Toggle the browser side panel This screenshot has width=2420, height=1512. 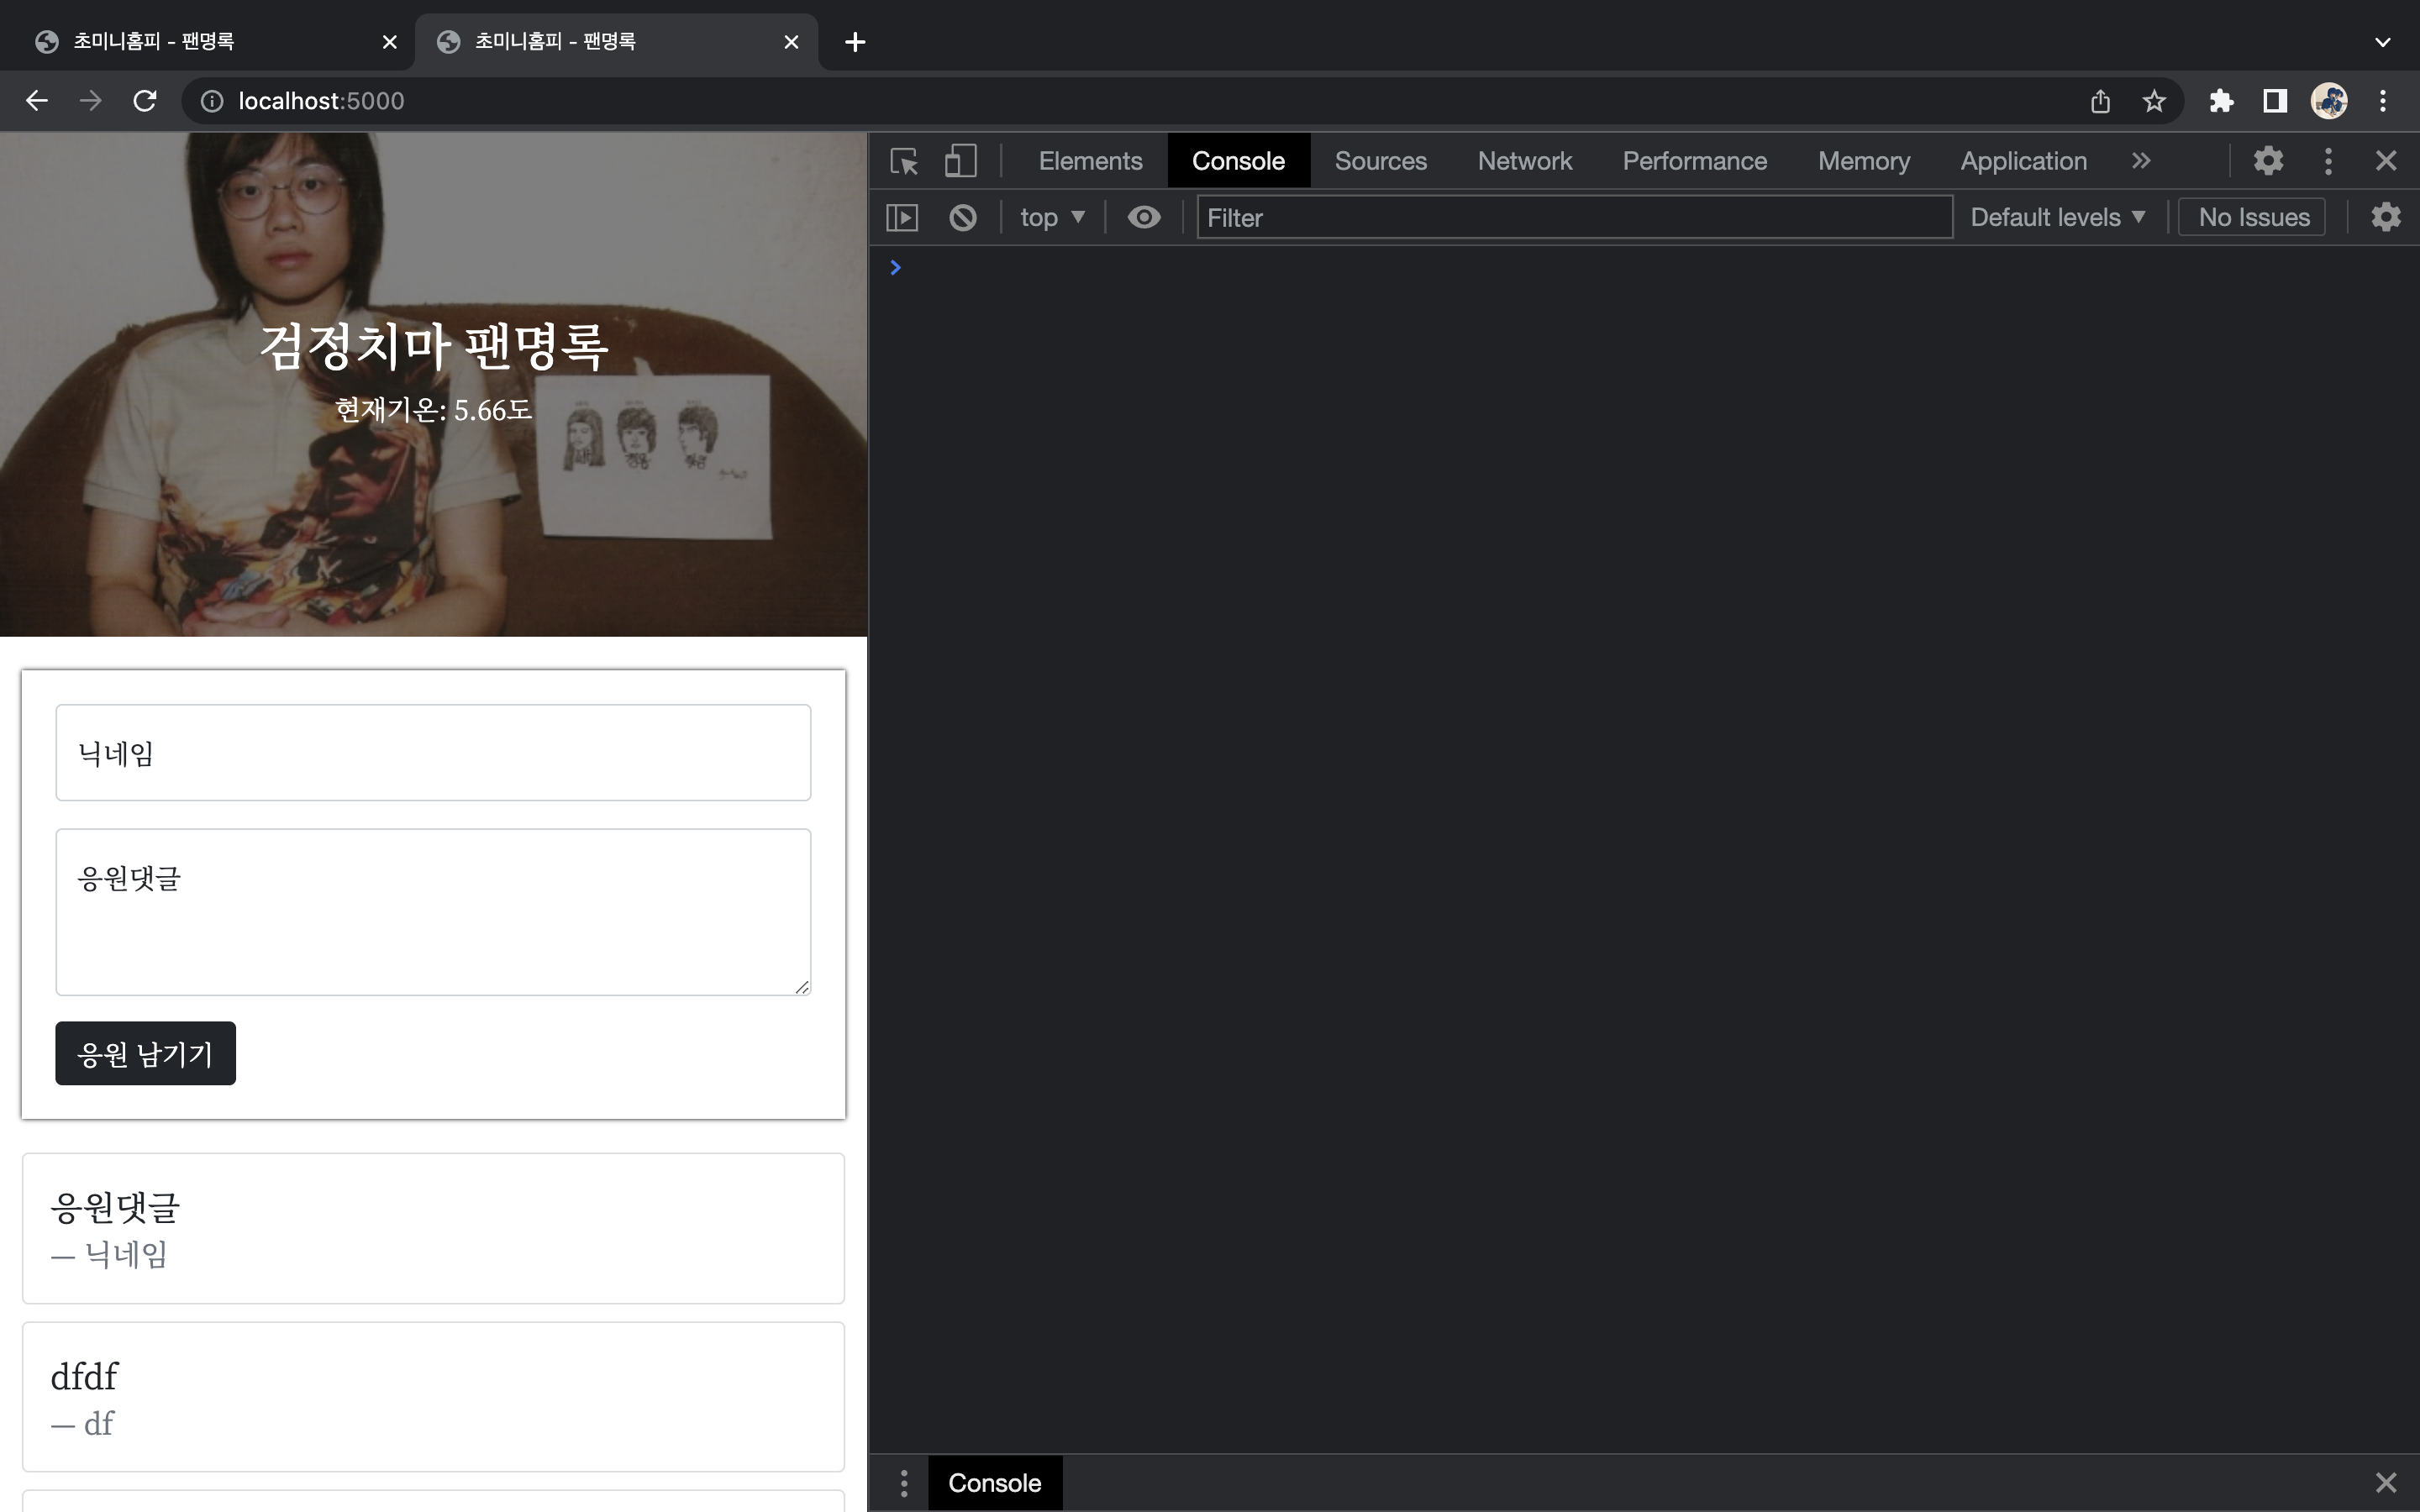(x=2275, y=101)
